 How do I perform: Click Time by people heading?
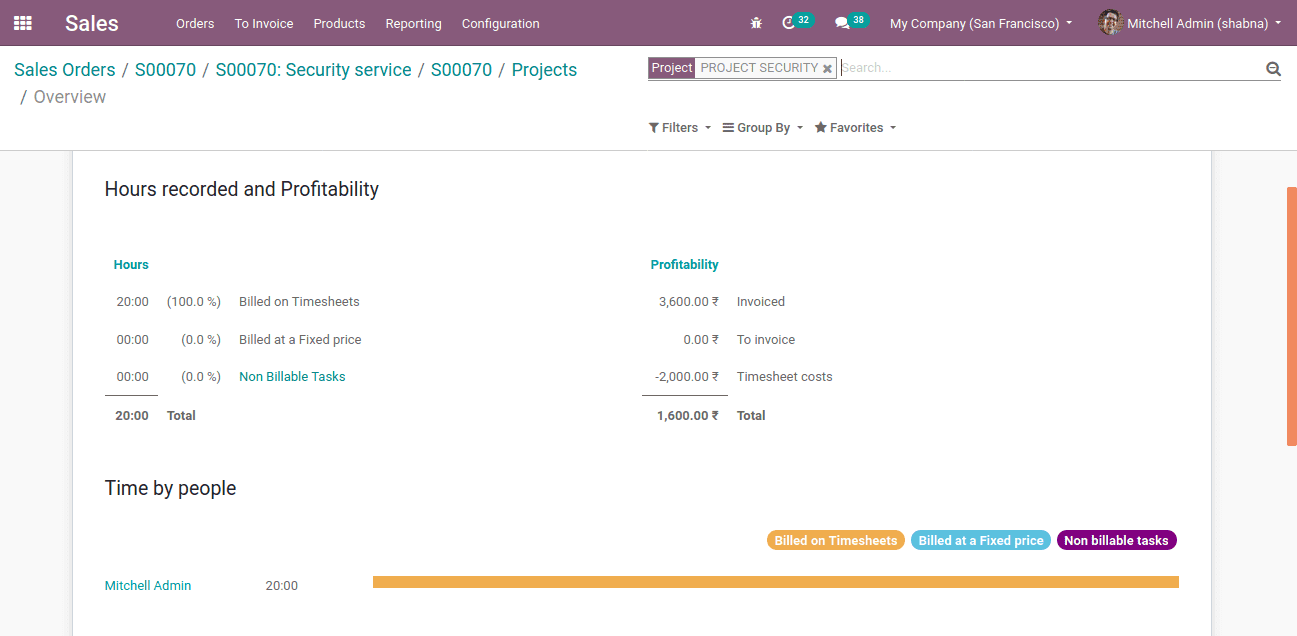coord(171,488)
